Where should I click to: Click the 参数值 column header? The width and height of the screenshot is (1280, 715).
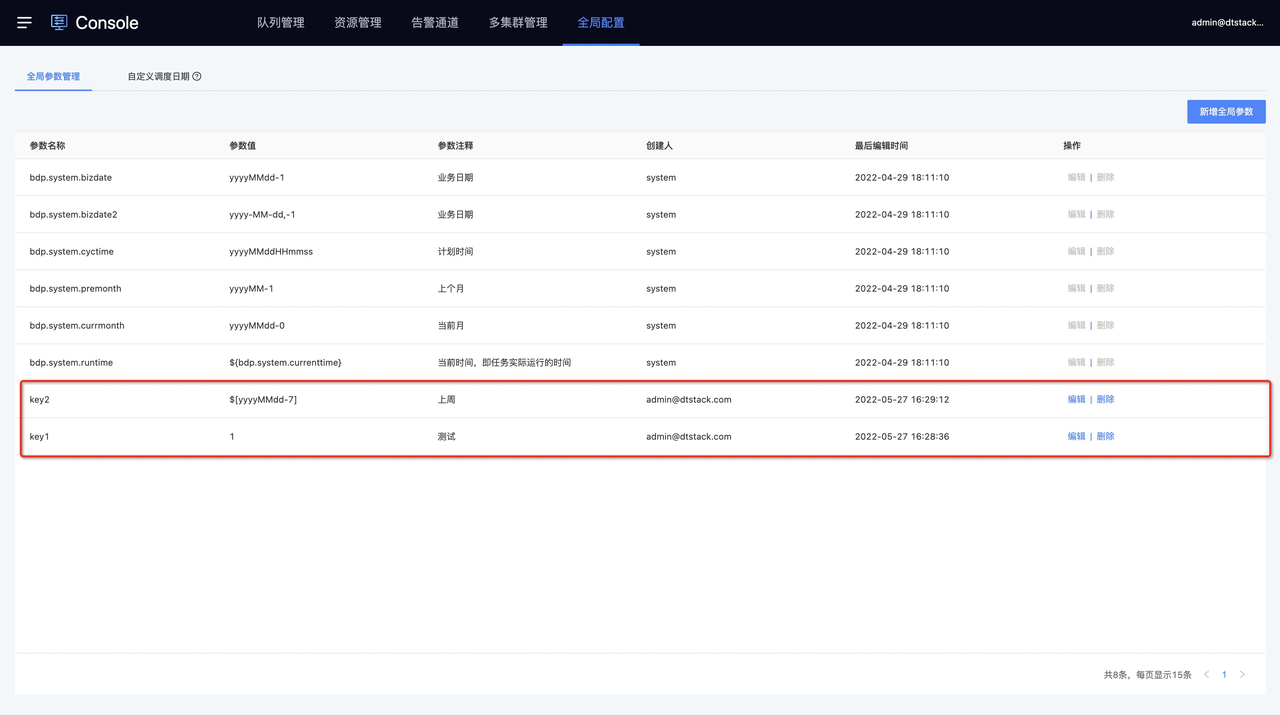[243, 146]
